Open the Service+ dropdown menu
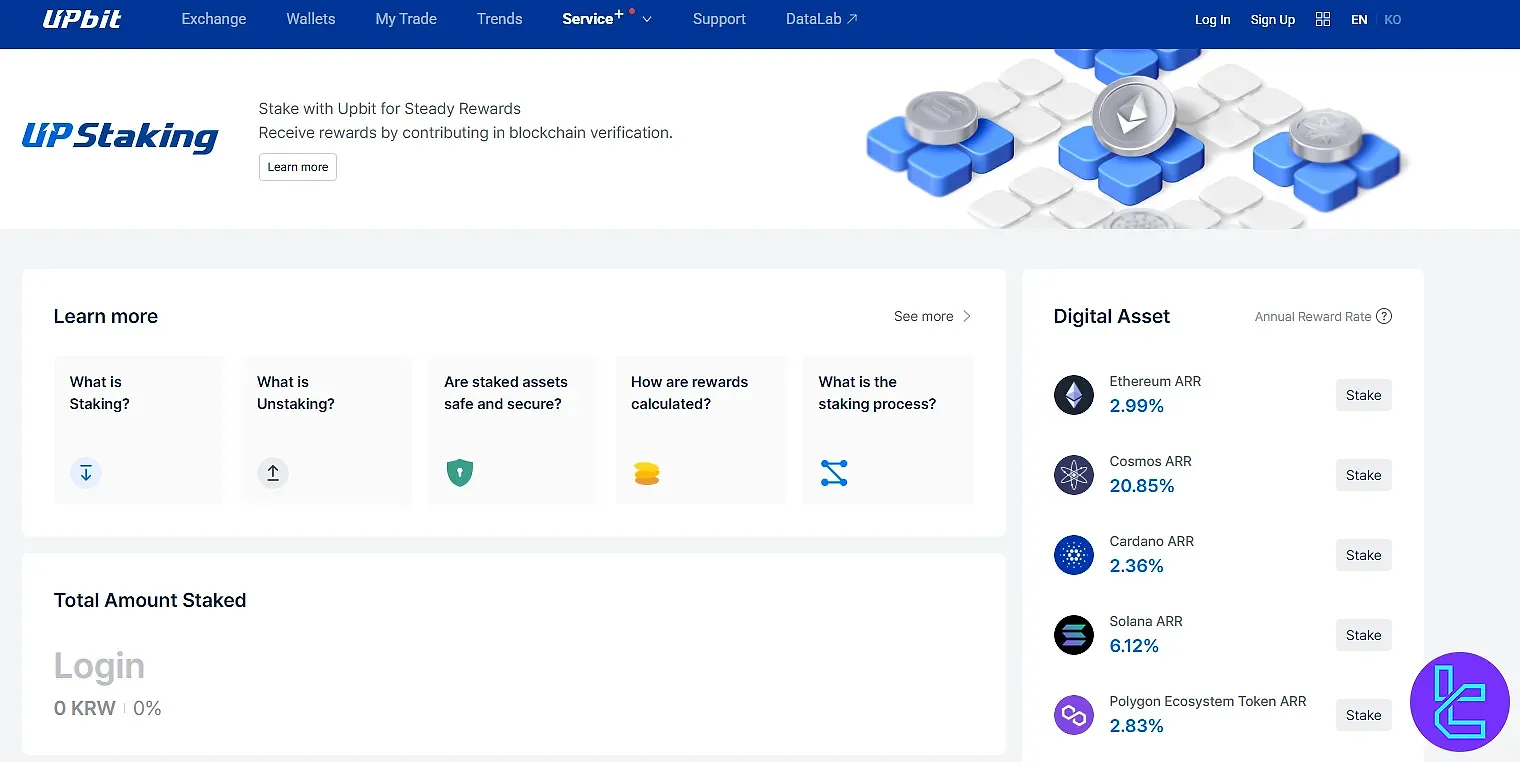Image resolution: width=1520 pixels, height=762 pixels. pos(604,18)
